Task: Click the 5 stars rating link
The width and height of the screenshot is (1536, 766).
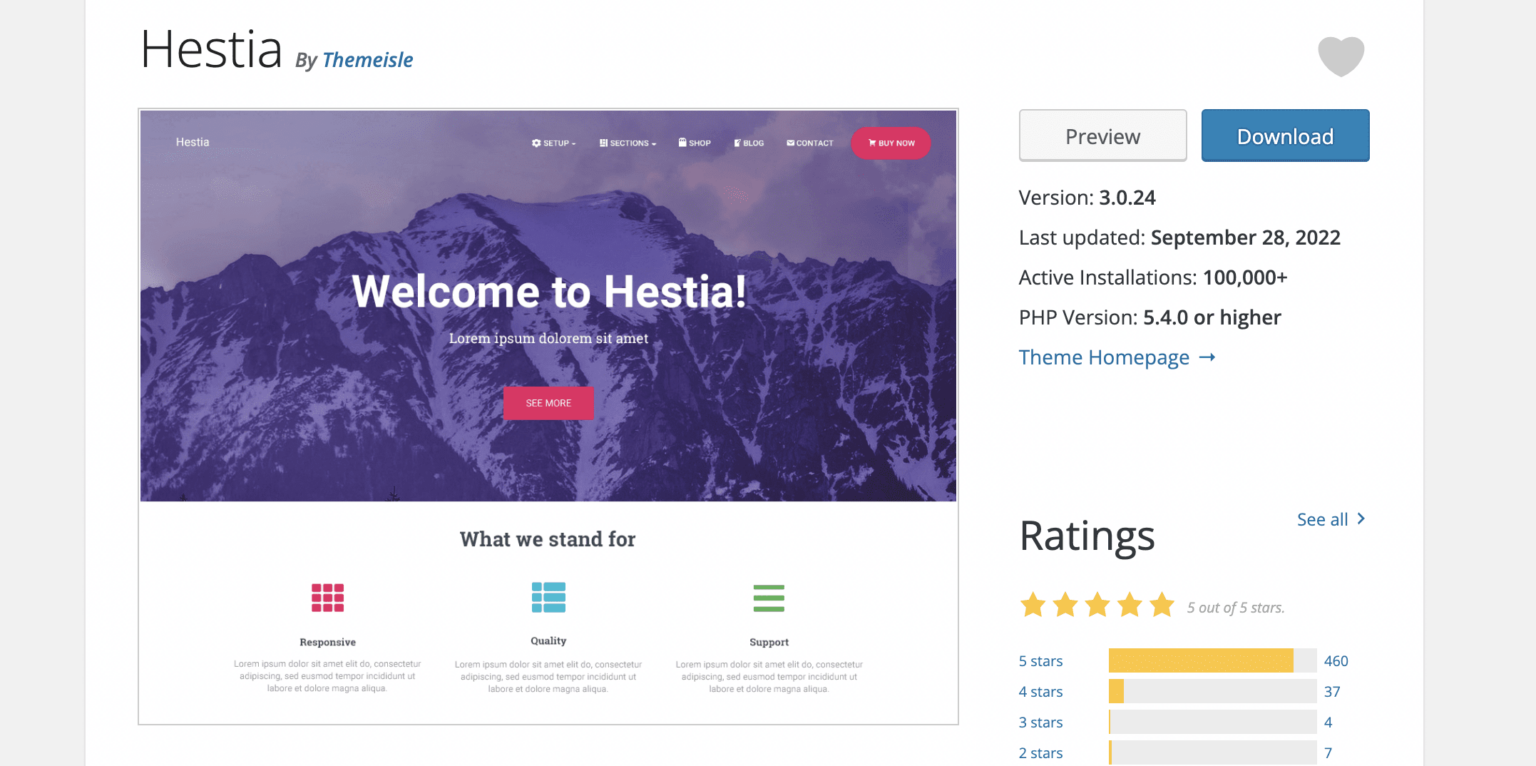Action: [x=1041, y=661]
